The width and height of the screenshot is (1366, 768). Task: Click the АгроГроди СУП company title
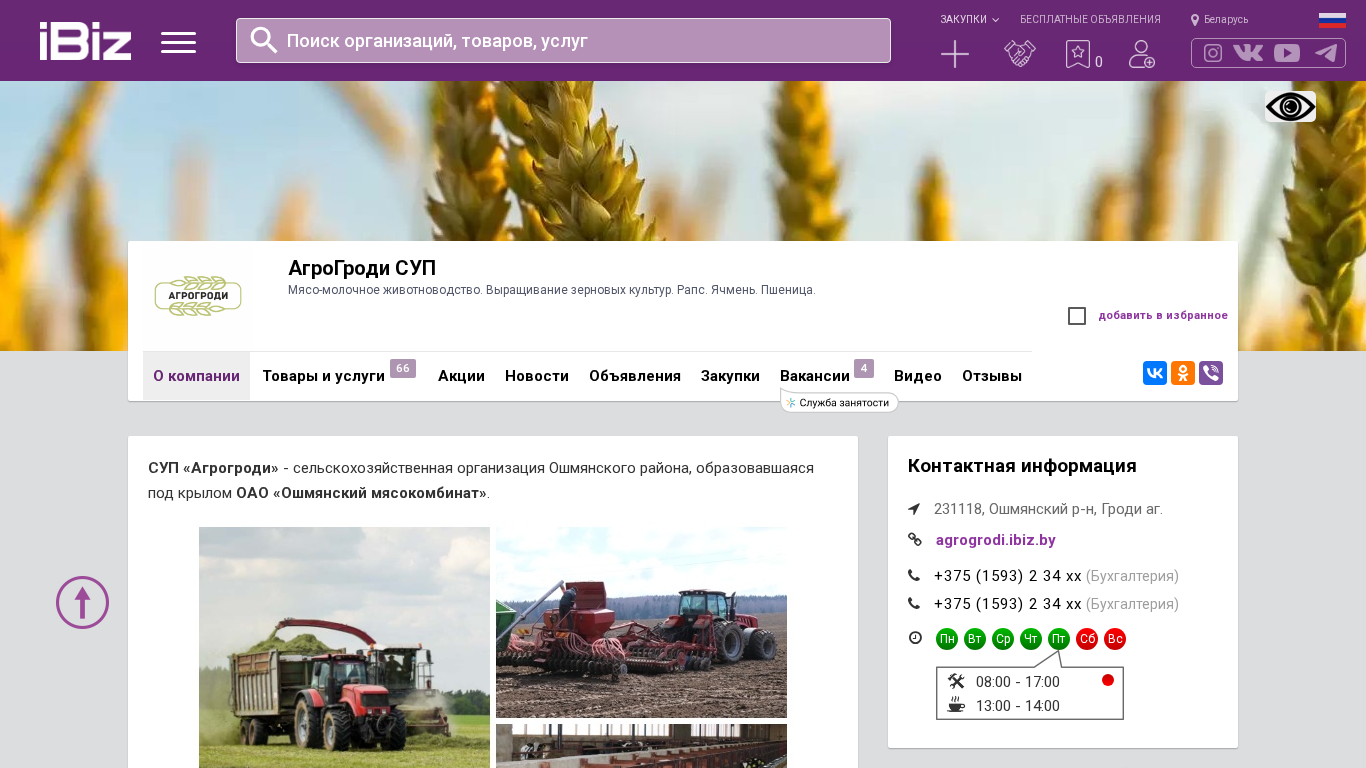point(362,268)
